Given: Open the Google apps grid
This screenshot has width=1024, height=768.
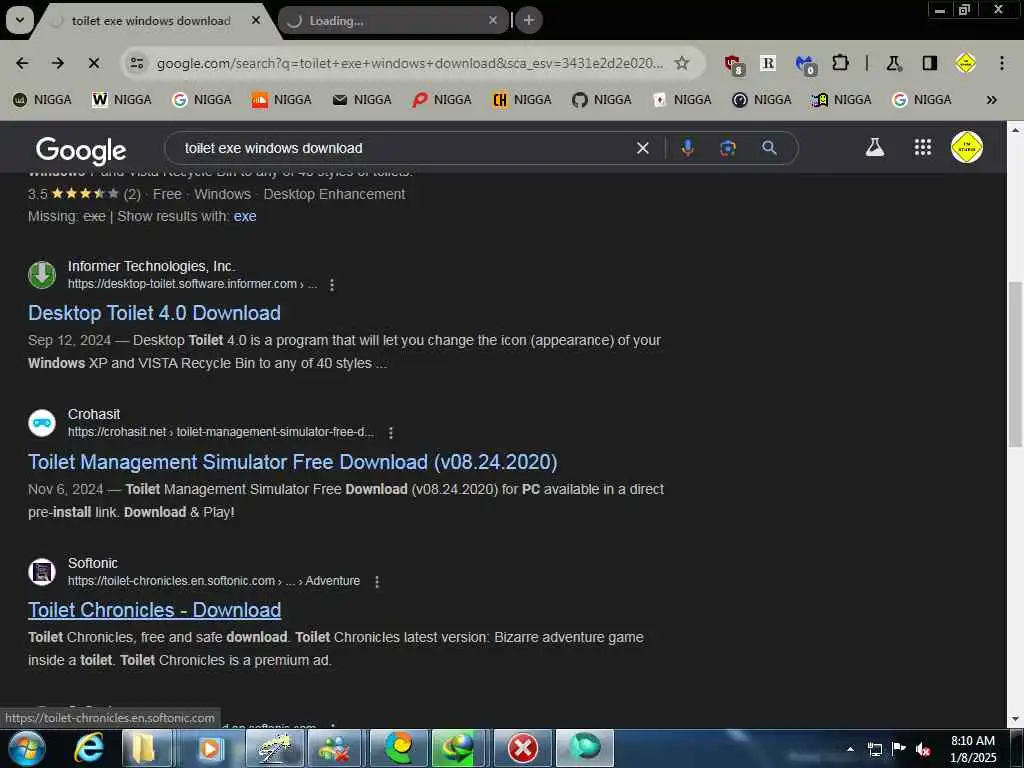Looking at the screenshot, I should (x=923, y=147).
